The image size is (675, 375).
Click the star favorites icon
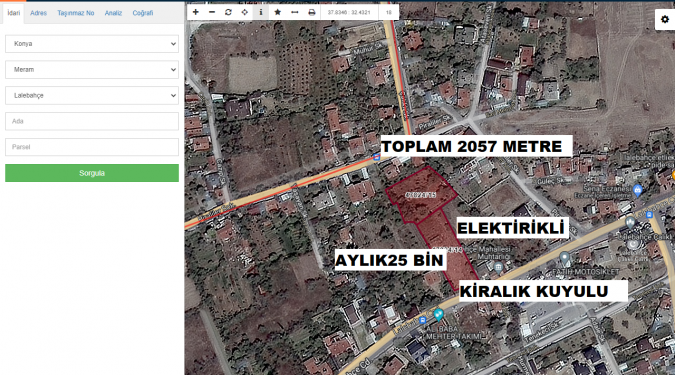(278, 12)
